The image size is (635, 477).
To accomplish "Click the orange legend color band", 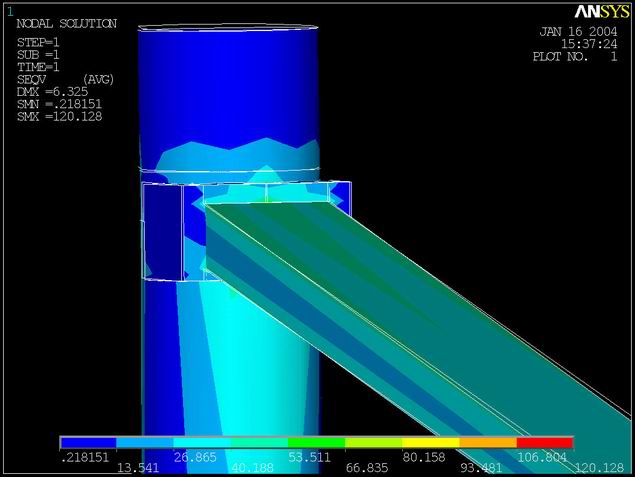I will point(488,443).
